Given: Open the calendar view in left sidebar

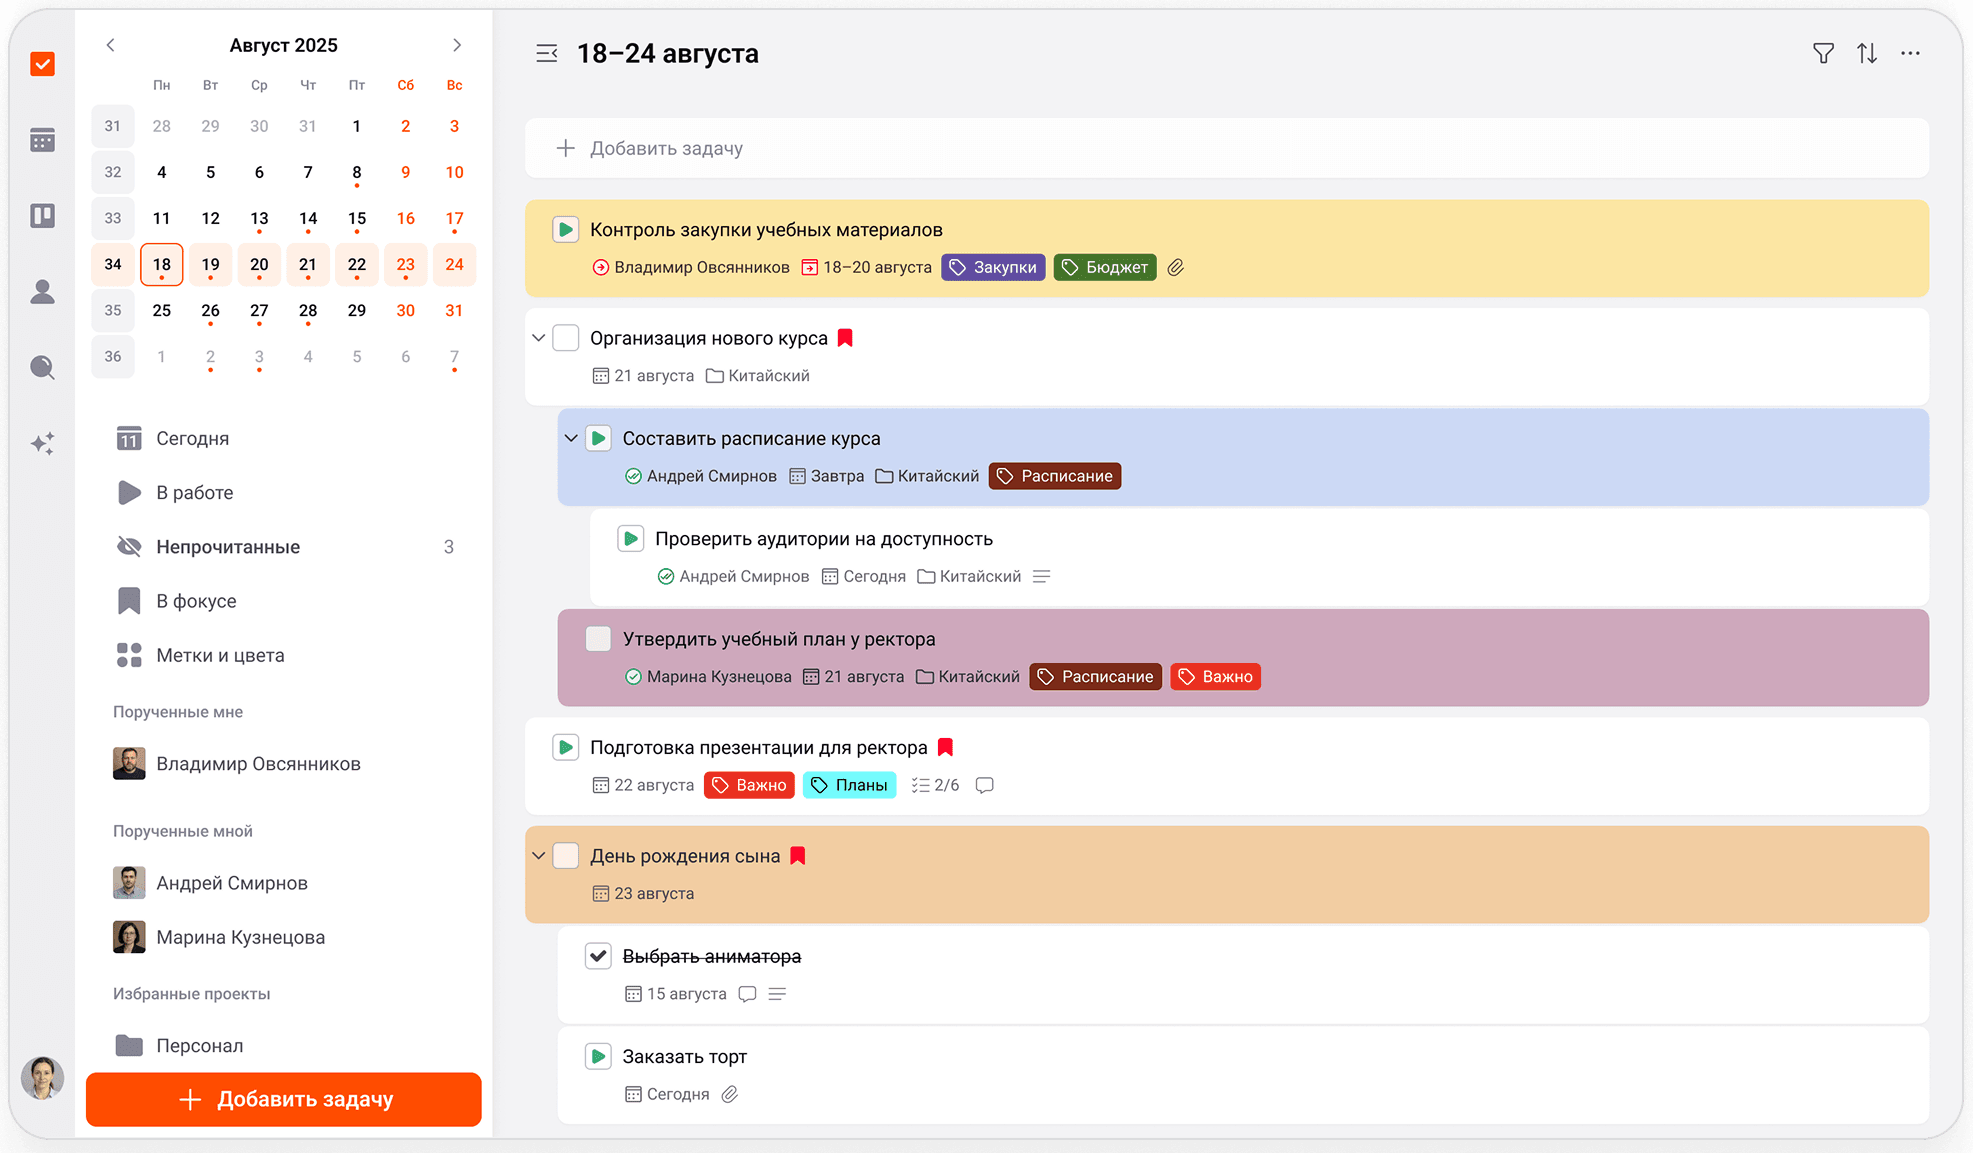Looking at the screenshot, I should click(x=43, y=140).
